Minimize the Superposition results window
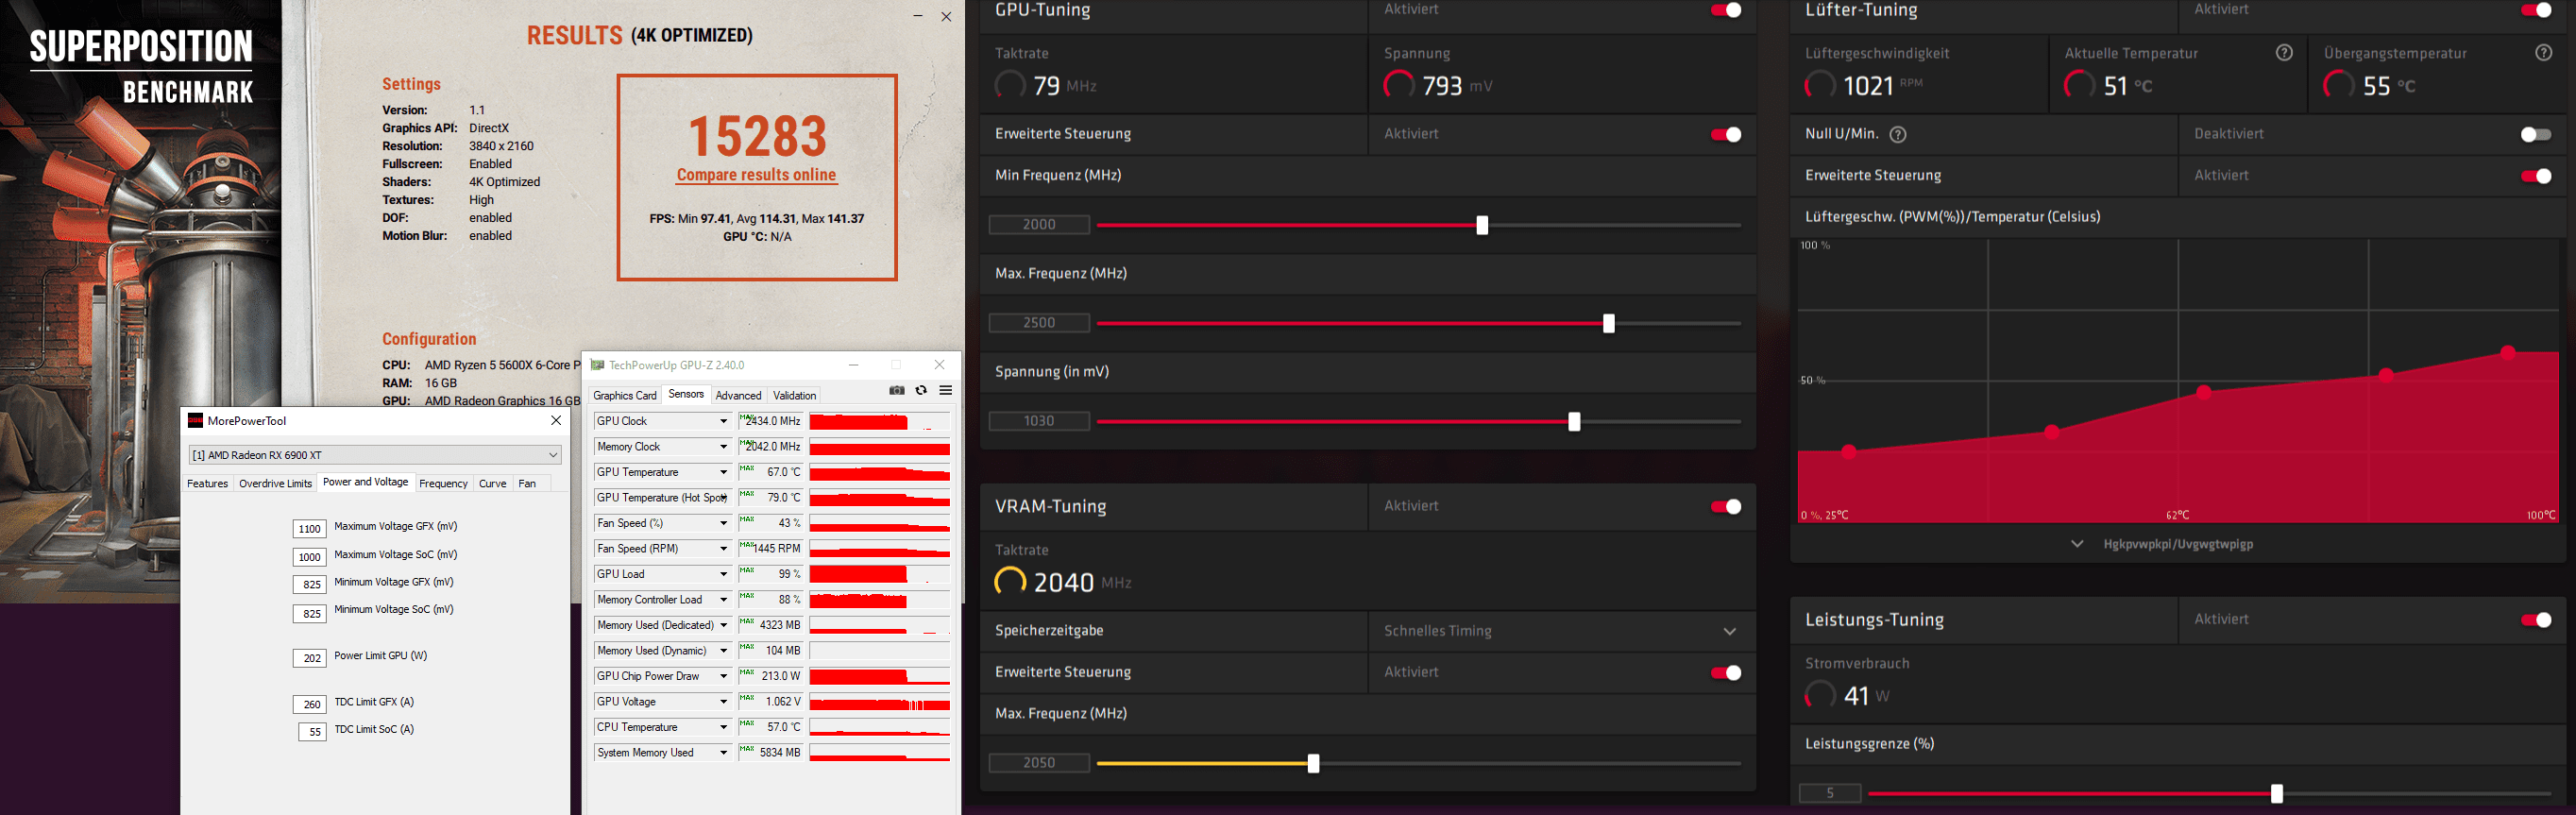This screenshot has width=2576, height=815. [x=918, y=16]
